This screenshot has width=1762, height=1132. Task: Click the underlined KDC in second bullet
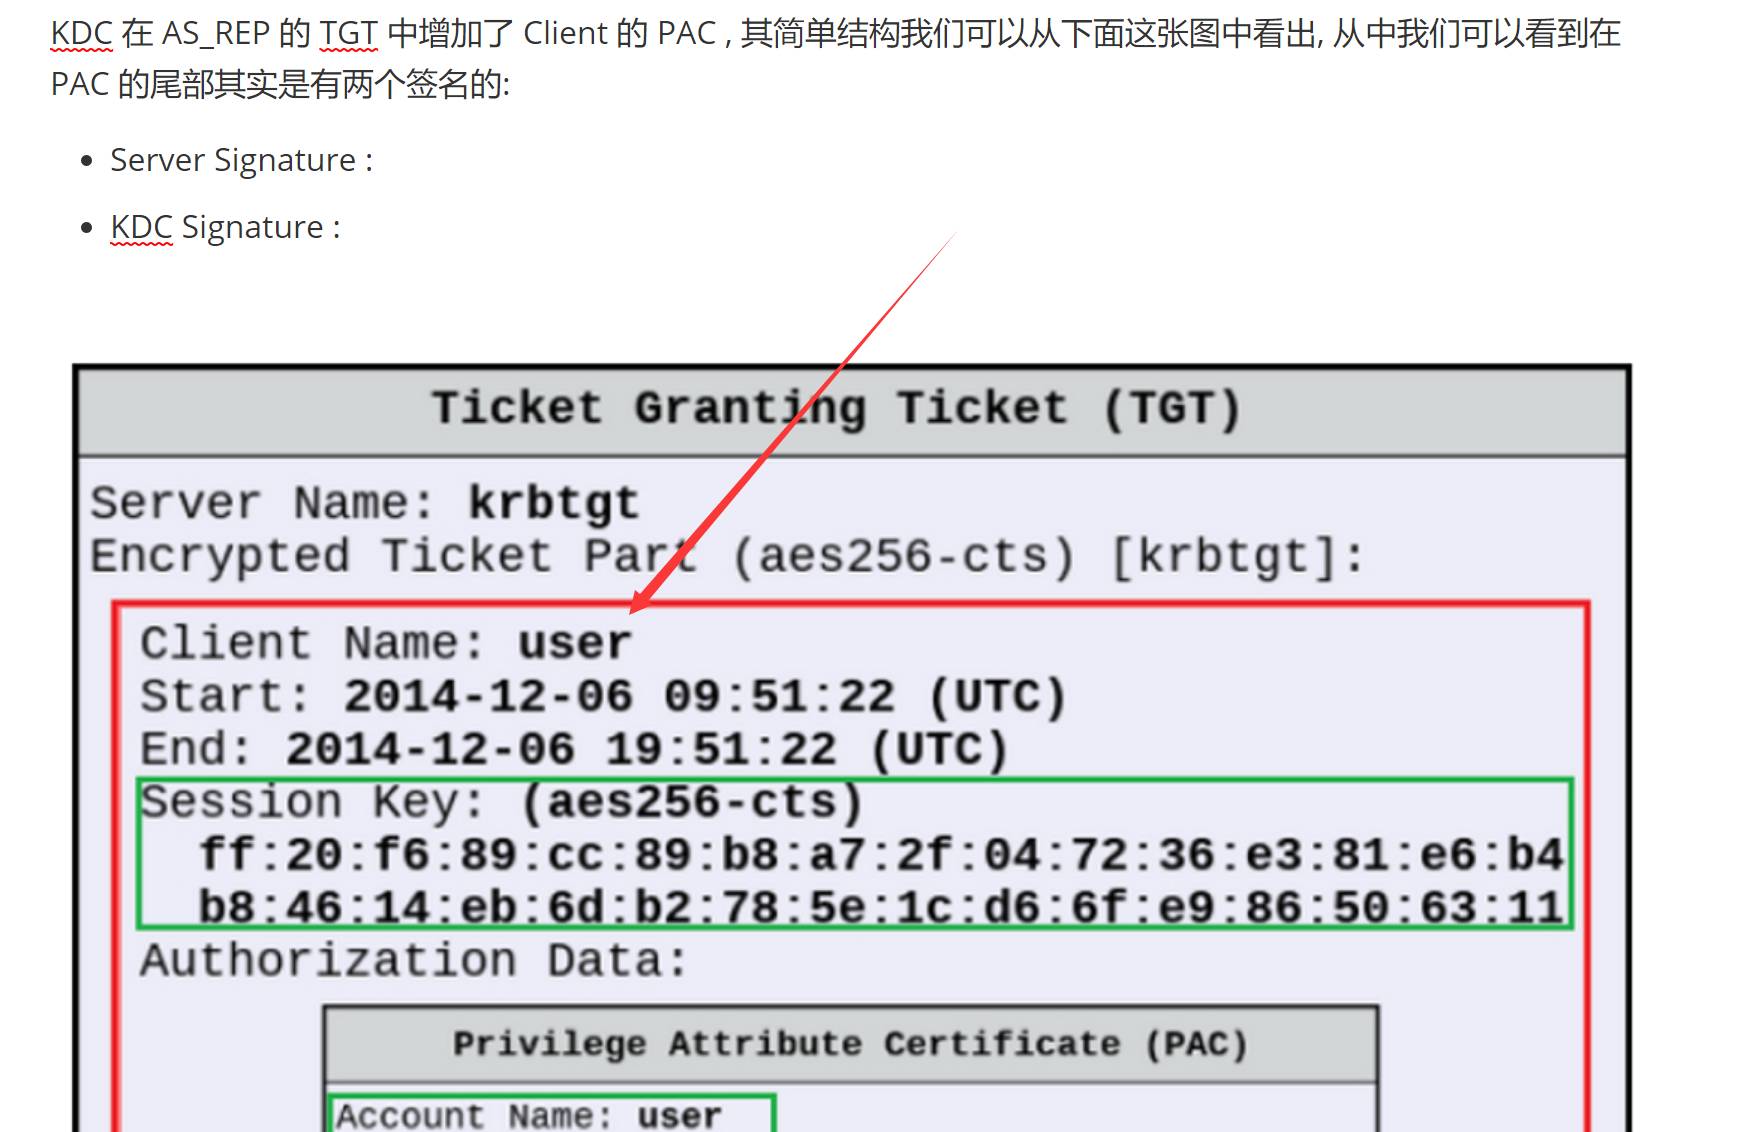coord(141,228)
